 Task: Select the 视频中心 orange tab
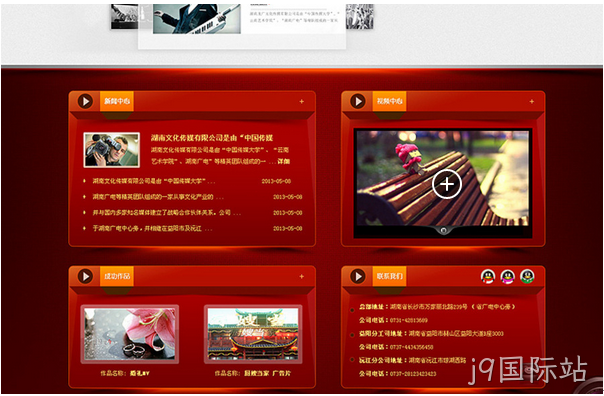click(x=389, y=101)
